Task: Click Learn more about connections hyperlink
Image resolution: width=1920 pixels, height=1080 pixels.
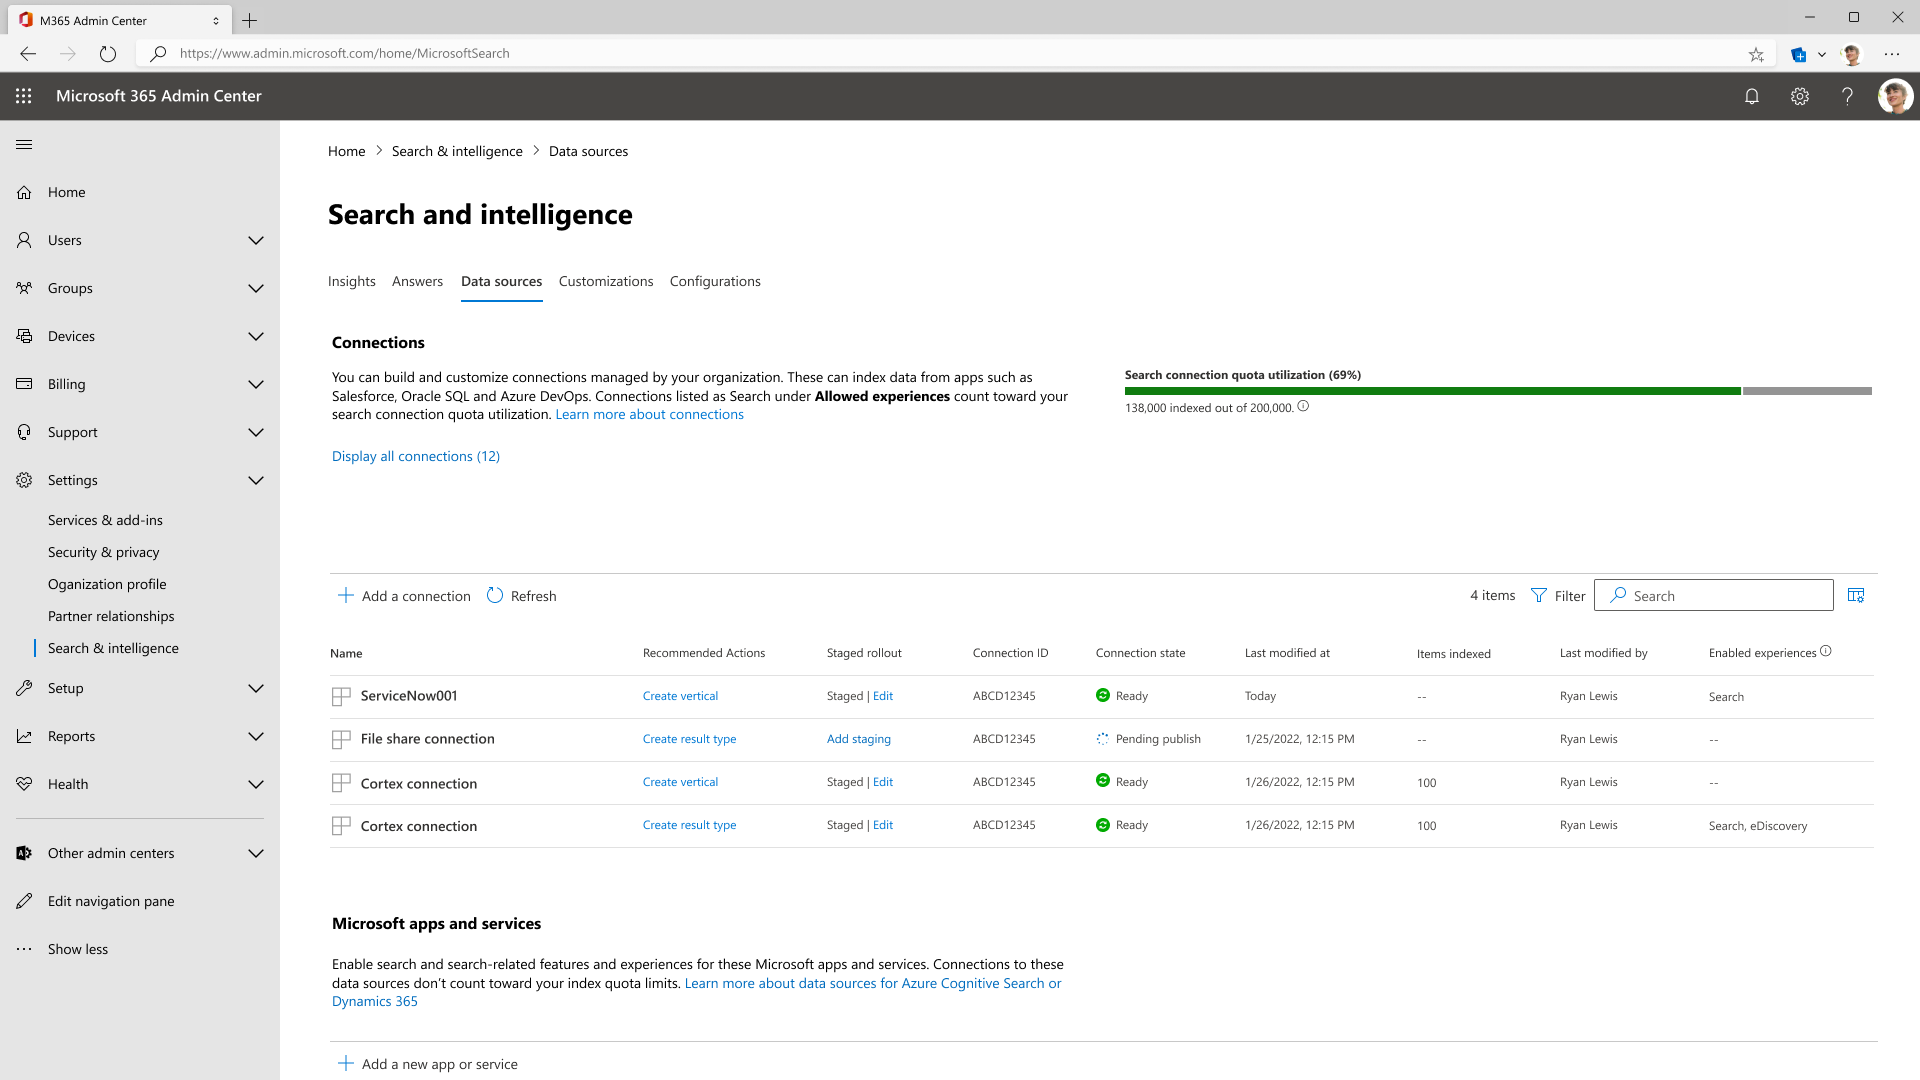Action: (649, 414)
